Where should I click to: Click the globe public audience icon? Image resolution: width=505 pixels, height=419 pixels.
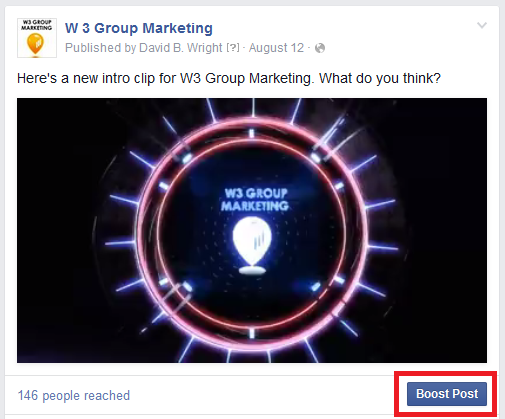(320, 48)
